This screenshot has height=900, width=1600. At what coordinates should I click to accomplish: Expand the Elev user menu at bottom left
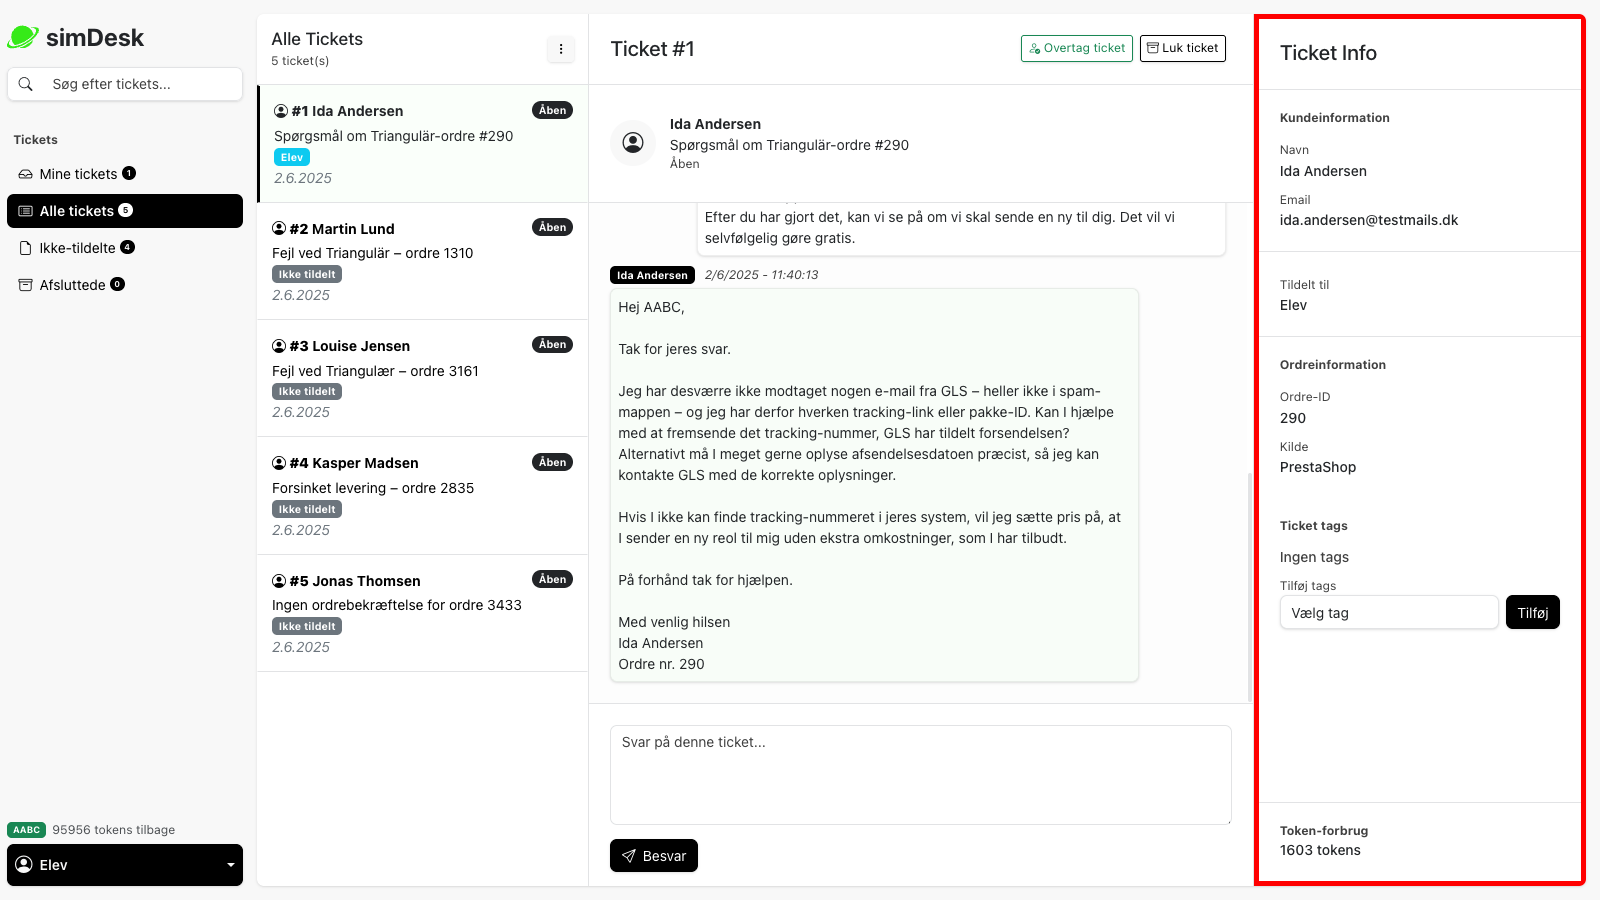[125, 864]
